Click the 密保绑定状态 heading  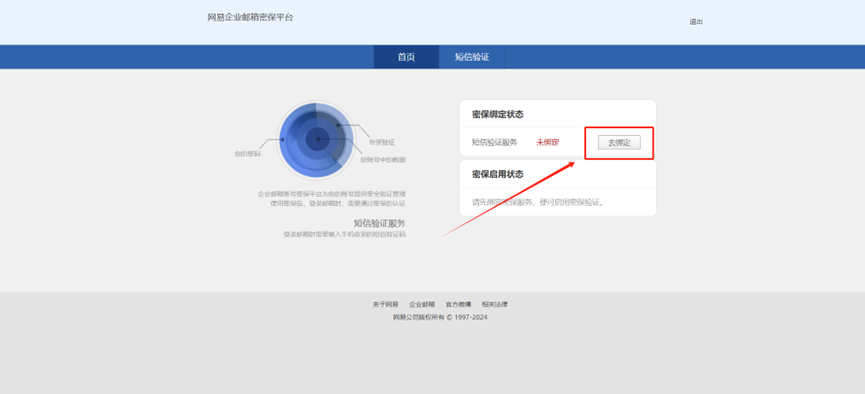498,114
